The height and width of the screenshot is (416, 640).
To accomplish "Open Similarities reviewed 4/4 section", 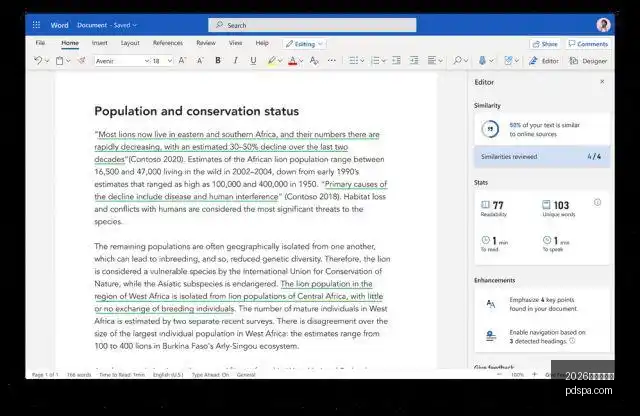I will pos(542,156).
